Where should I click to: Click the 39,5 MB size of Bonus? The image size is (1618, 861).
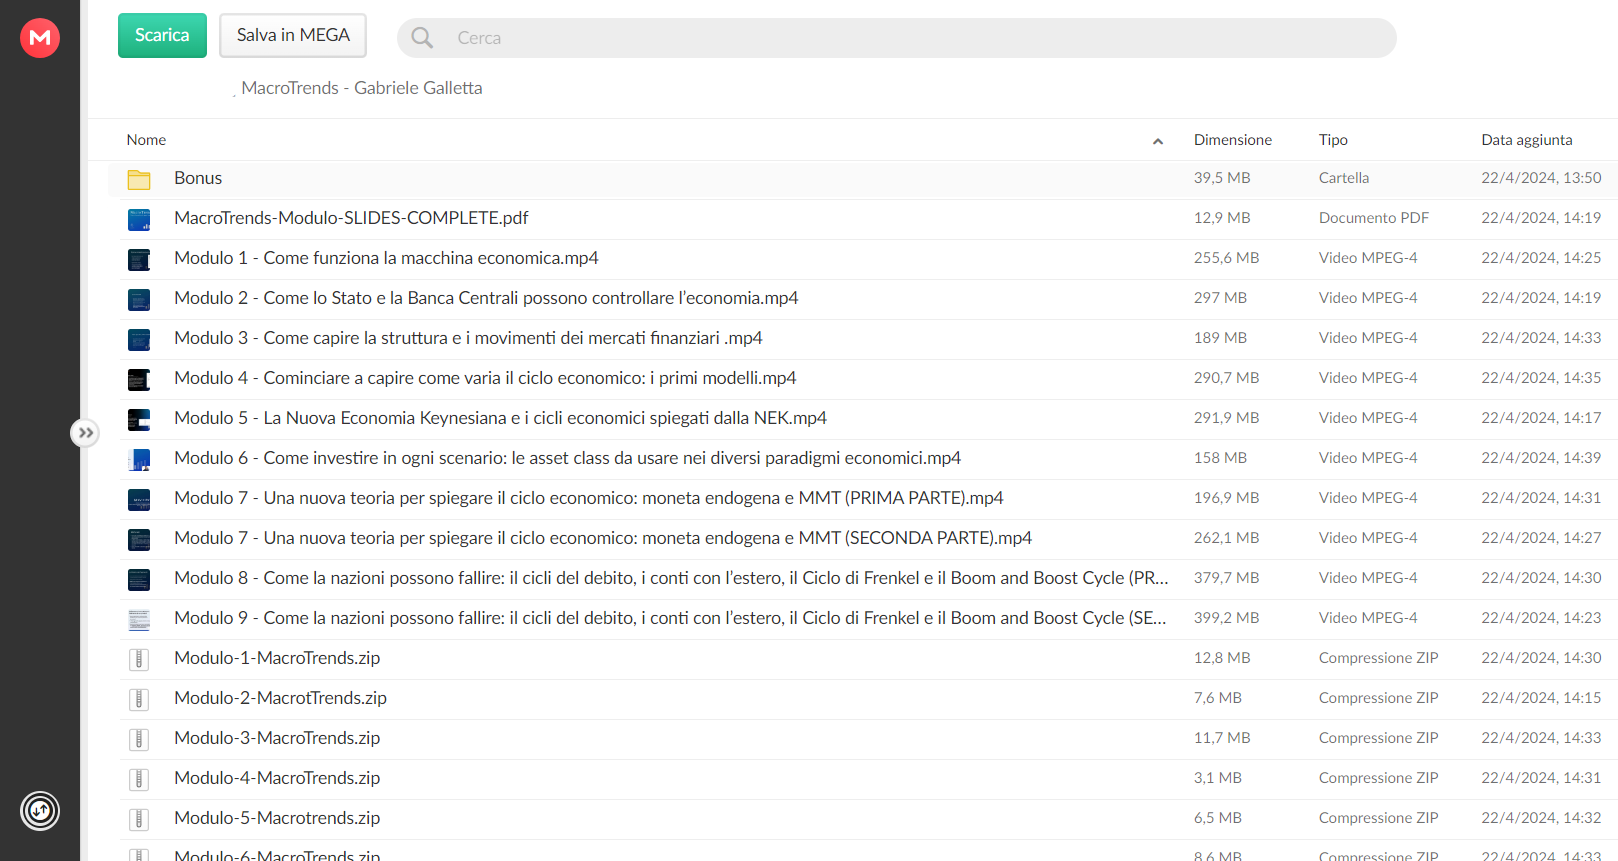(1222, 178)
